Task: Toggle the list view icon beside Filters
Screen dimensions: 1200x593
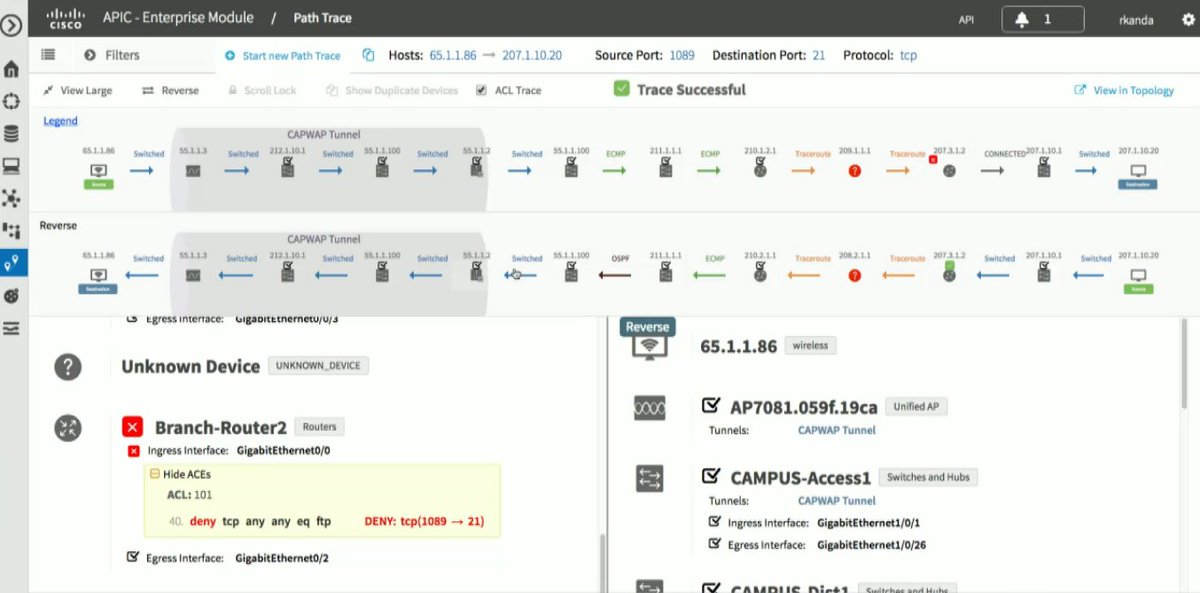Action: pos(47,55)
